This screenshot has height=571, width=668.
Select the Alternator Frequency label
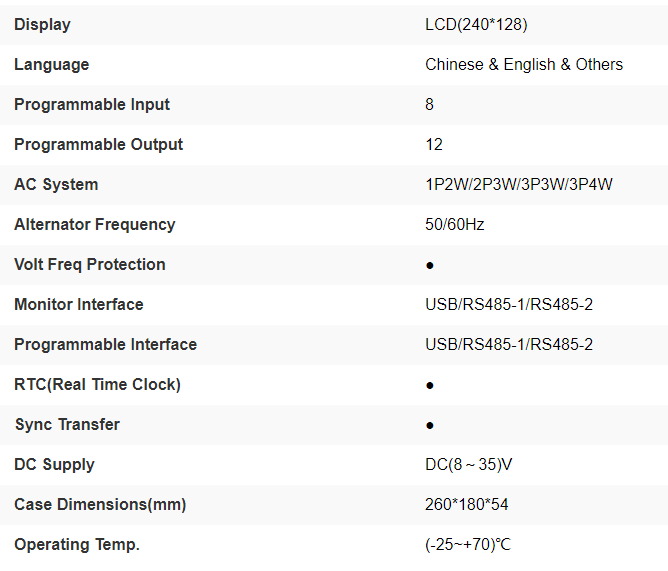[94, 224]
